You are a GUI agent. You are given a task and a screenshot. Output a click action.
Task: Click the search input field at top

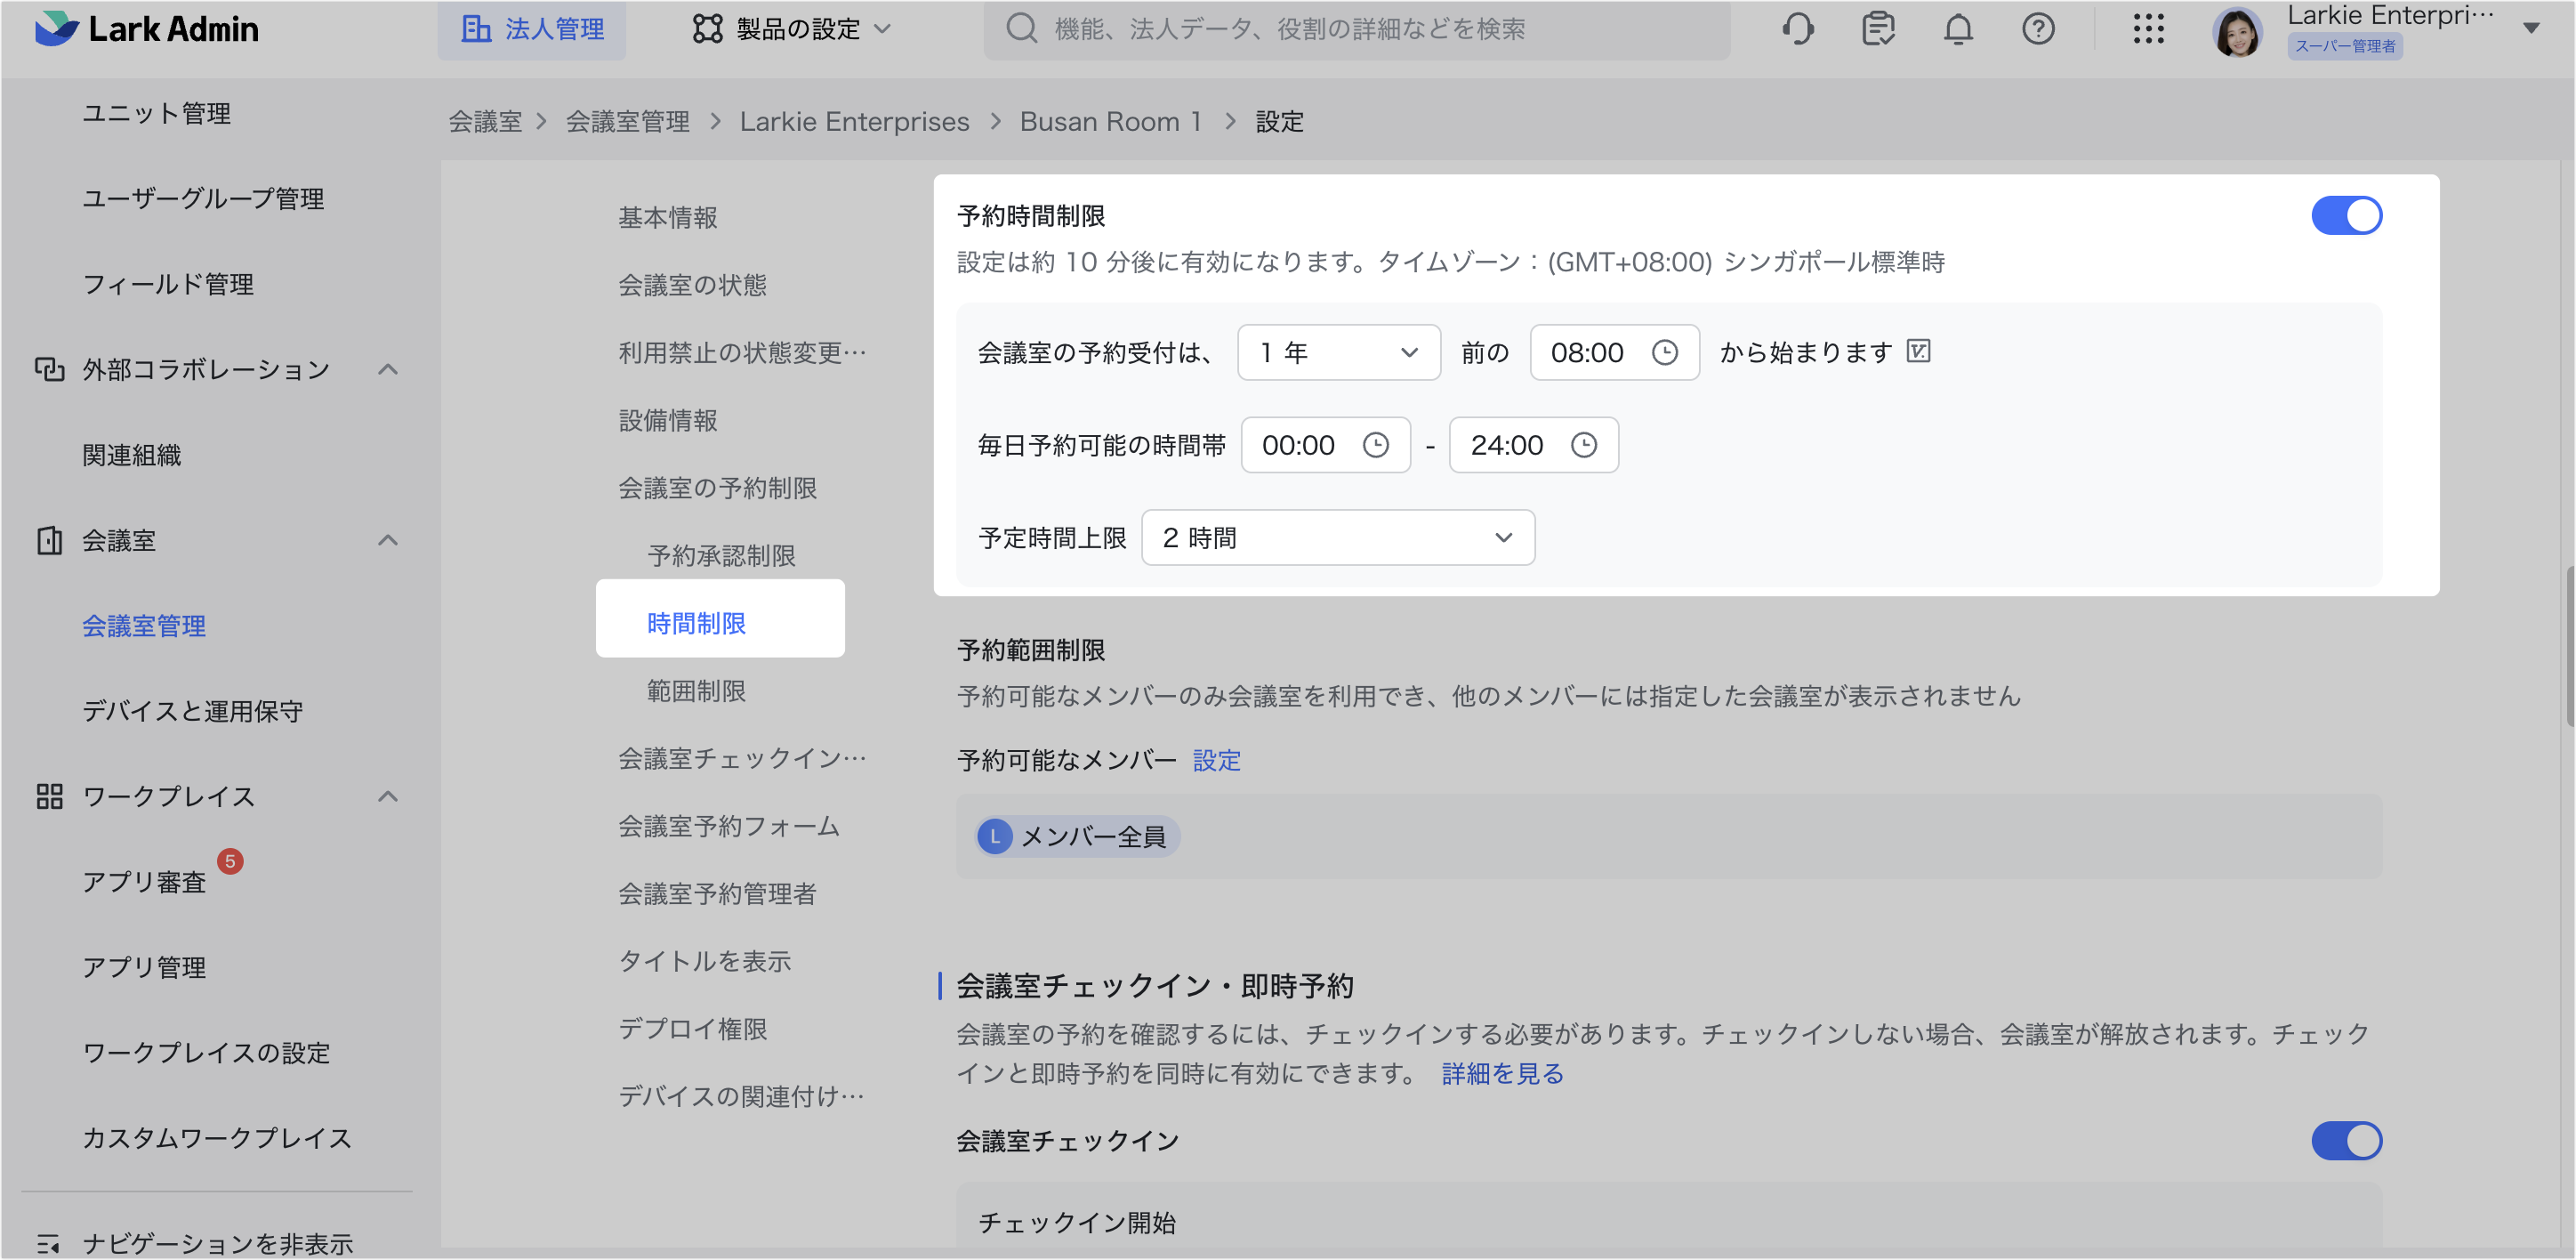point(1356,29)
